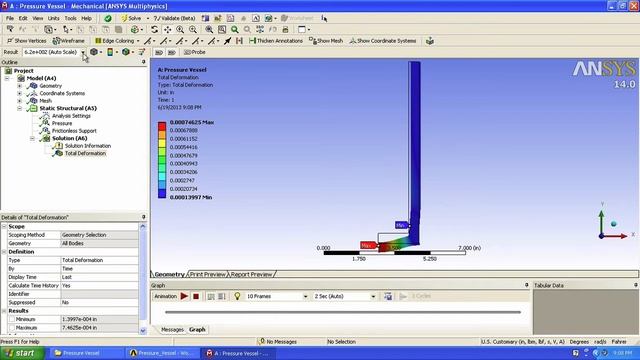Select the Box Zoom tool
This screenshot has width=640, height=360.
click(x=193, y=29)
